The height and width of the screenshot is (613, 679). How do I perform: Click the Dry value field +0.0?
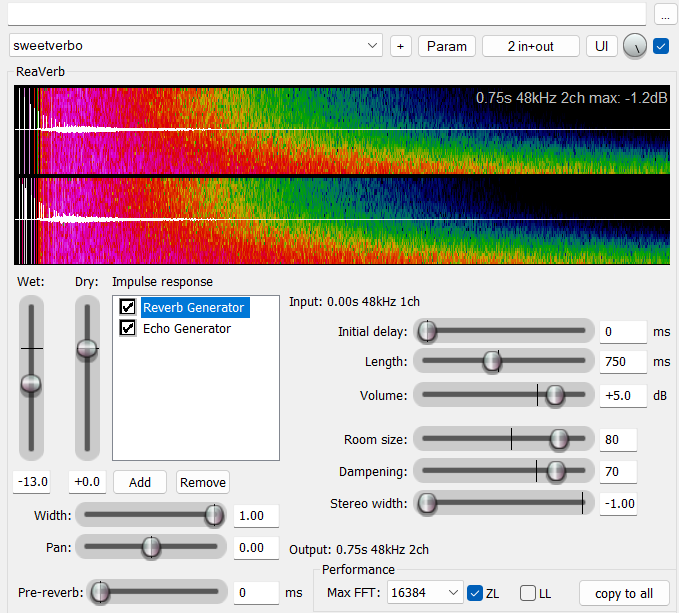pos(87,481)
